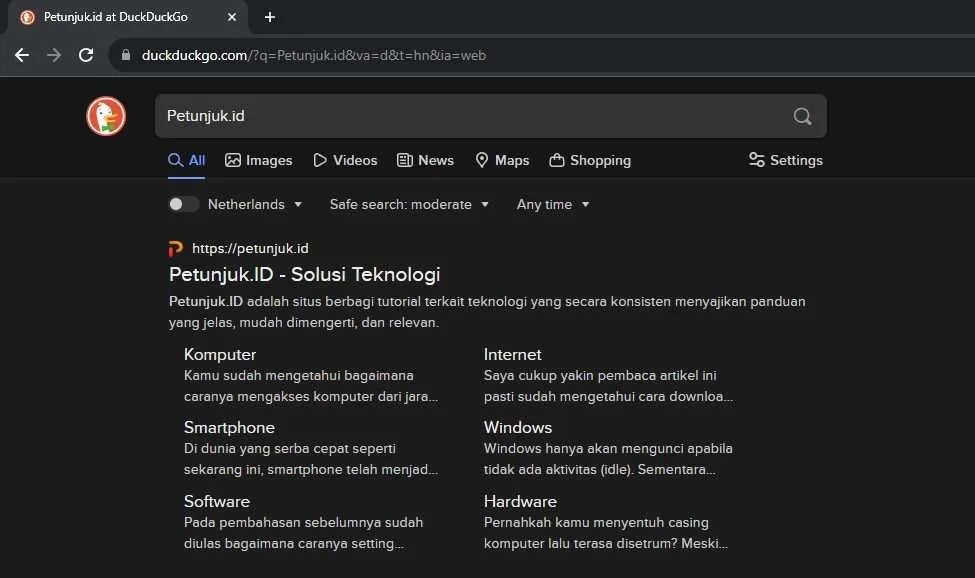Click the padlock site info icon
This screenshot has height=578, width=975.
coord(126,55)
